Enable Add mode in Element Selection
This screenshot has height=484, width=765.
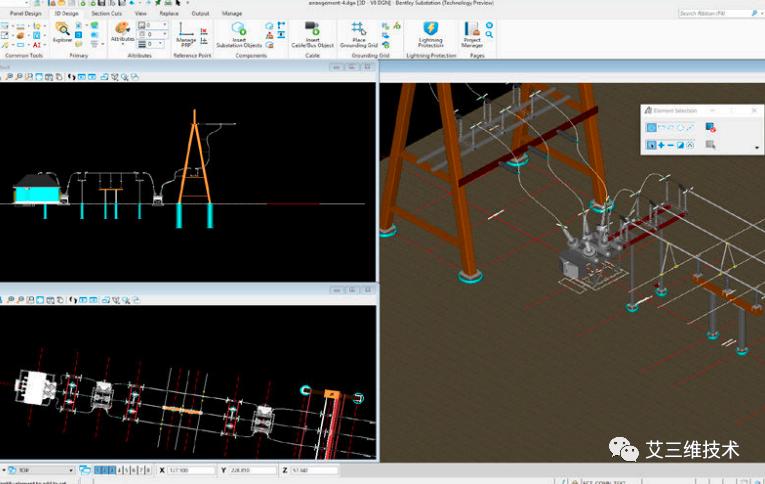[x=661, y=146]
